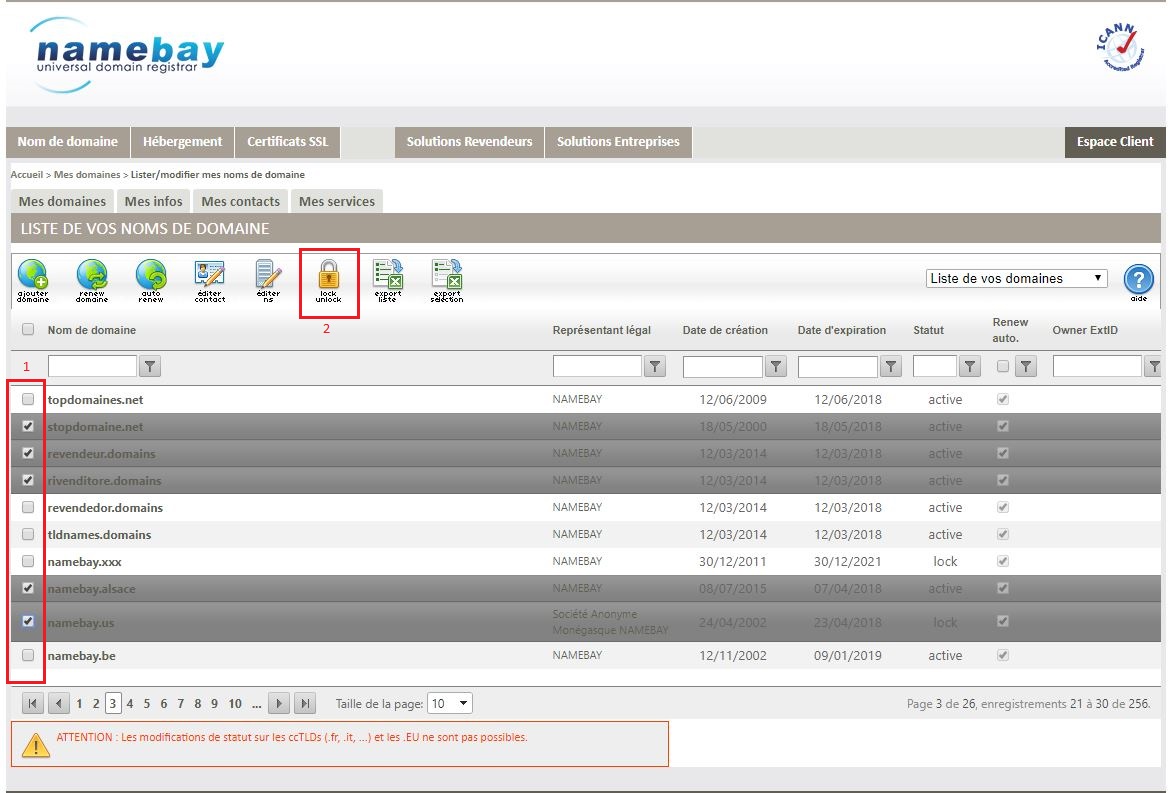Open the Taille de la page dropdown
Screen dimensions: 1171x793
click(x=450, y=703)
